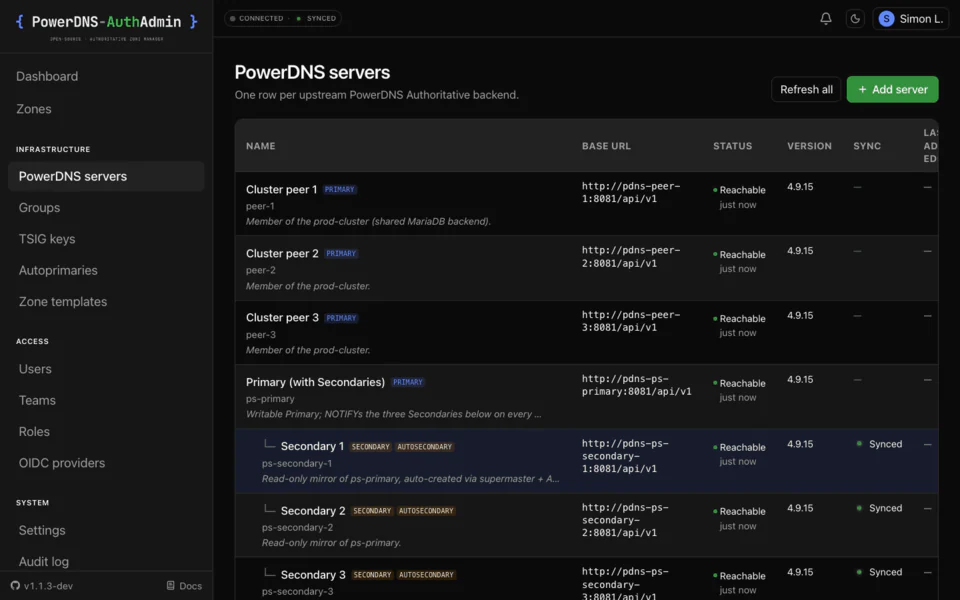The image size is (960, 600).
Task: Click the GitHub icon beside v1.1.3-dev
Action: click(x=15, y=585)
